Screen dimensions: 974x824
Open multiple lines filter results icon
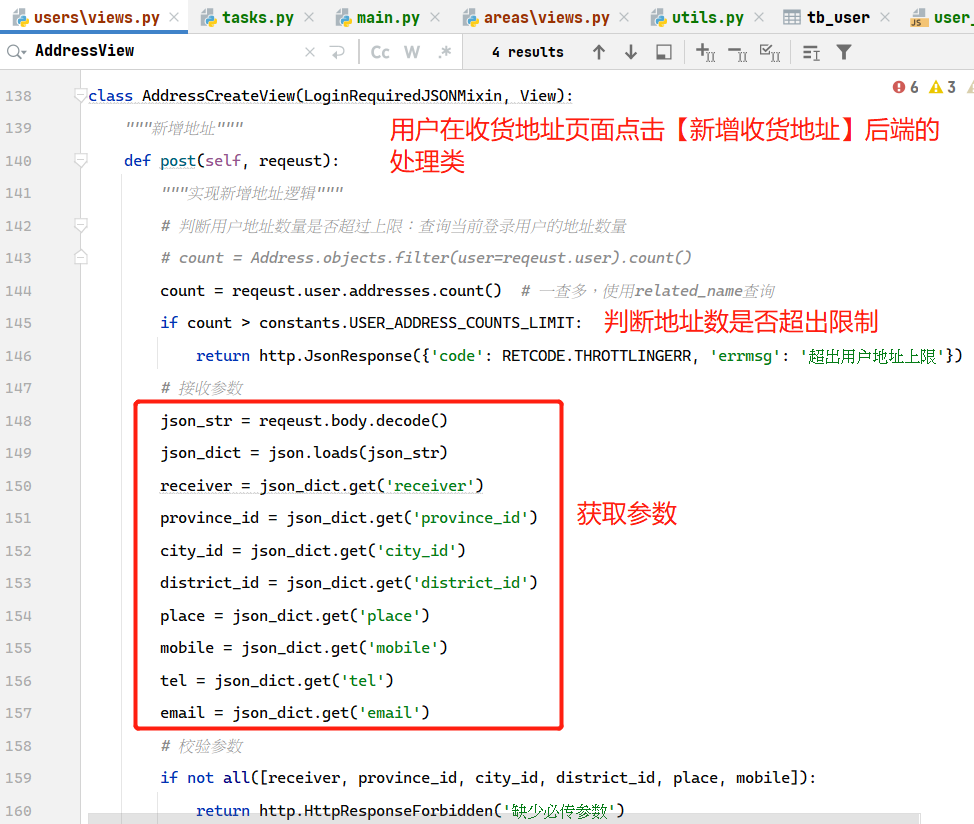[811, 53]
